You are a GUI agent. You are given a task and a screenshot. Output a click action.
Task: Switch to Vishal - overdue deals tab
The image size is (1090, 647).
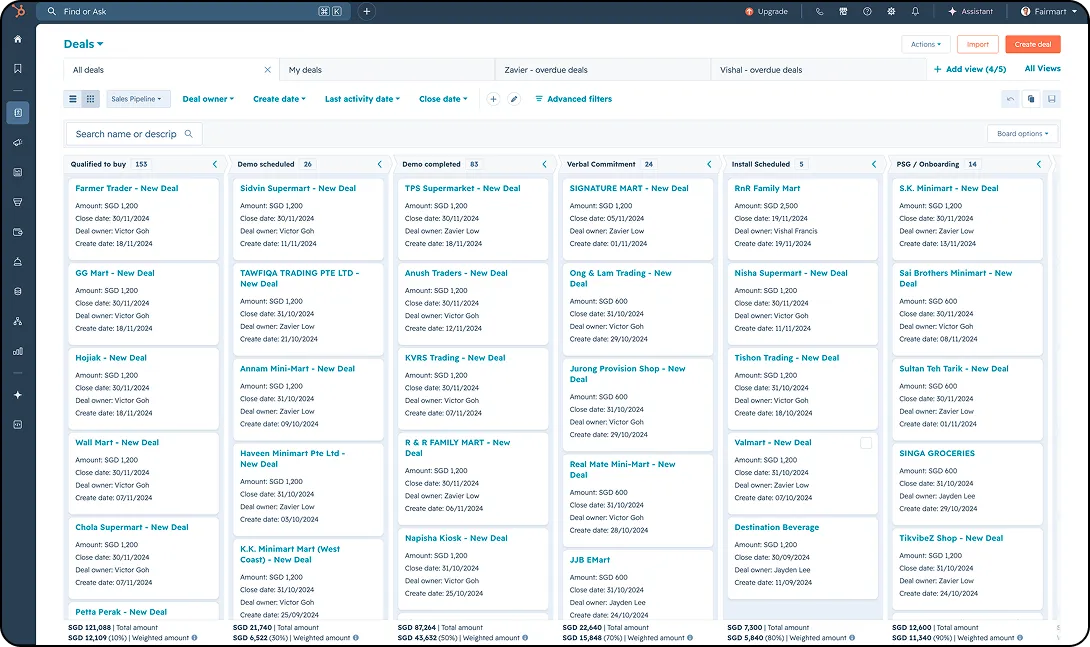click(x=818, y=69)
